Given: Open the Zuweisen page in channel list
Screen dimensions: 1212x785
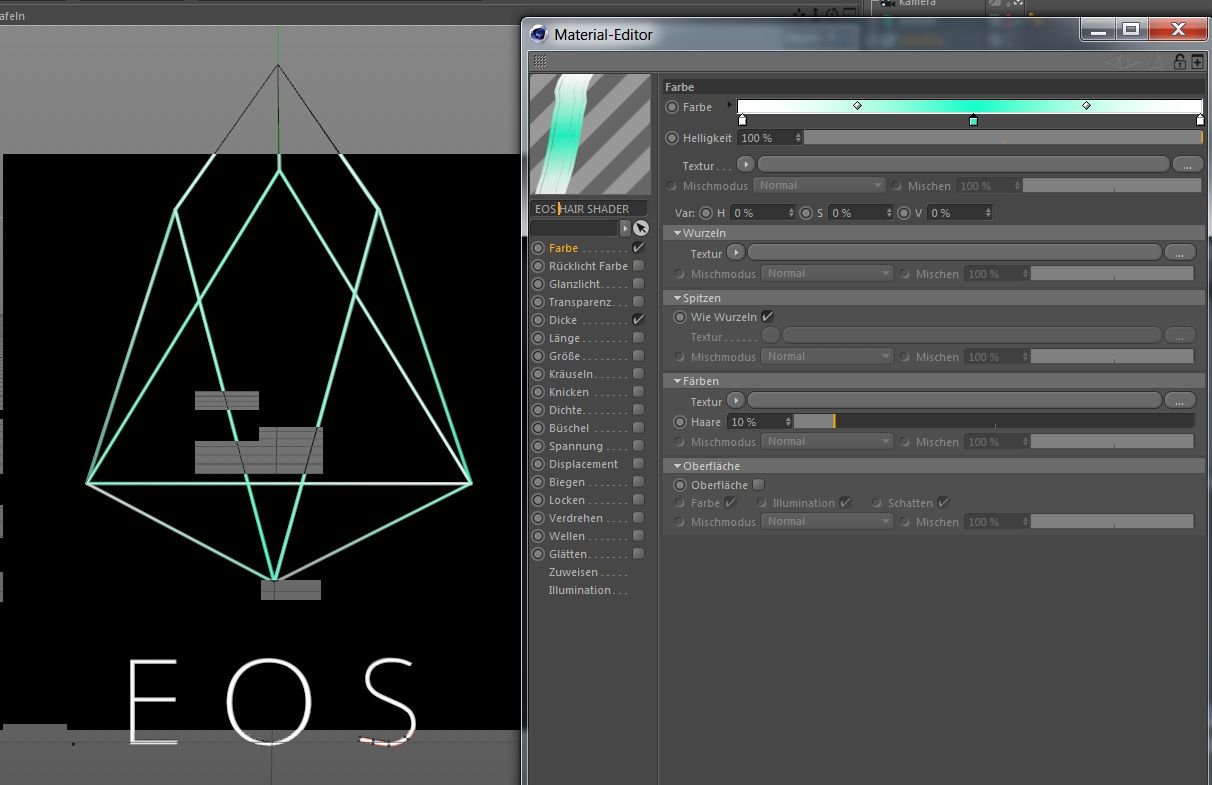Looking at the screenshot, I should click(x=573, y=572).
